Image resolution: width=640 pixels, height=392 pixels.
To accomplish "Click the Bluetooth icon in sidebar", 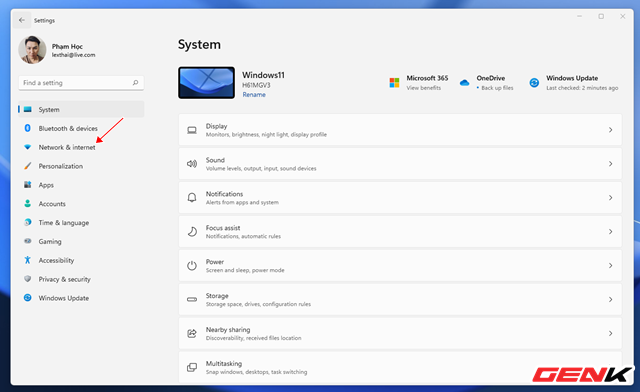I will tap(28, 128).
